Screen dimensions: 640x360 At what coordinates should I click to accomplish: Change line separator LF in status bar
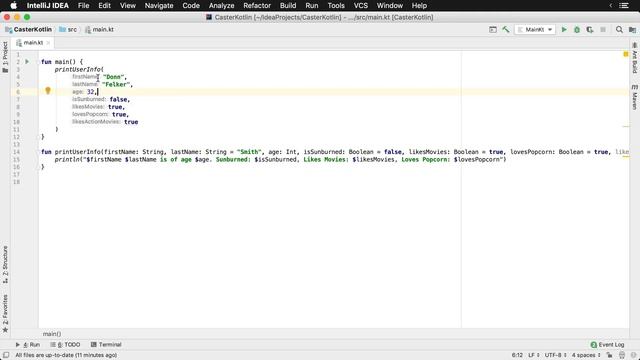pyautogui.click(x=534, y=355)
